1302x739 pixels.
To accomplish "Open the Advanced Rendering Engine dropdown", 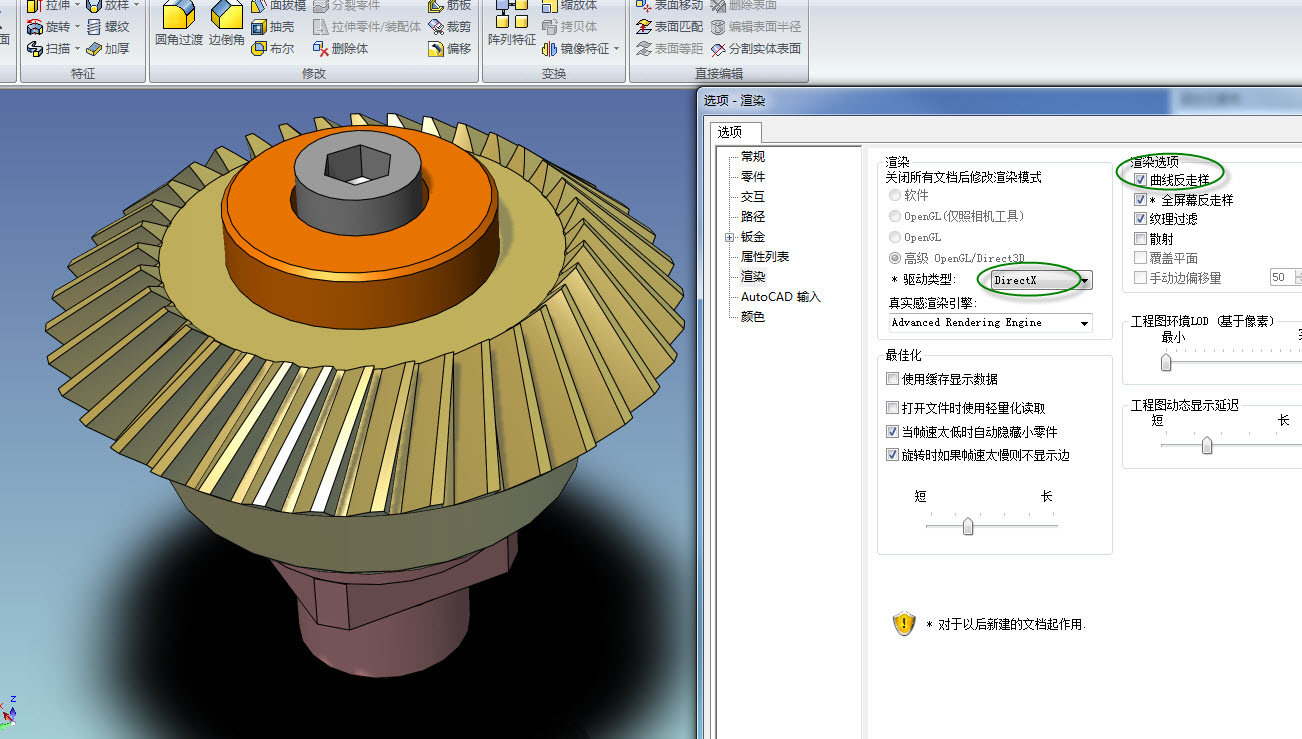I will coord(1084,323).
